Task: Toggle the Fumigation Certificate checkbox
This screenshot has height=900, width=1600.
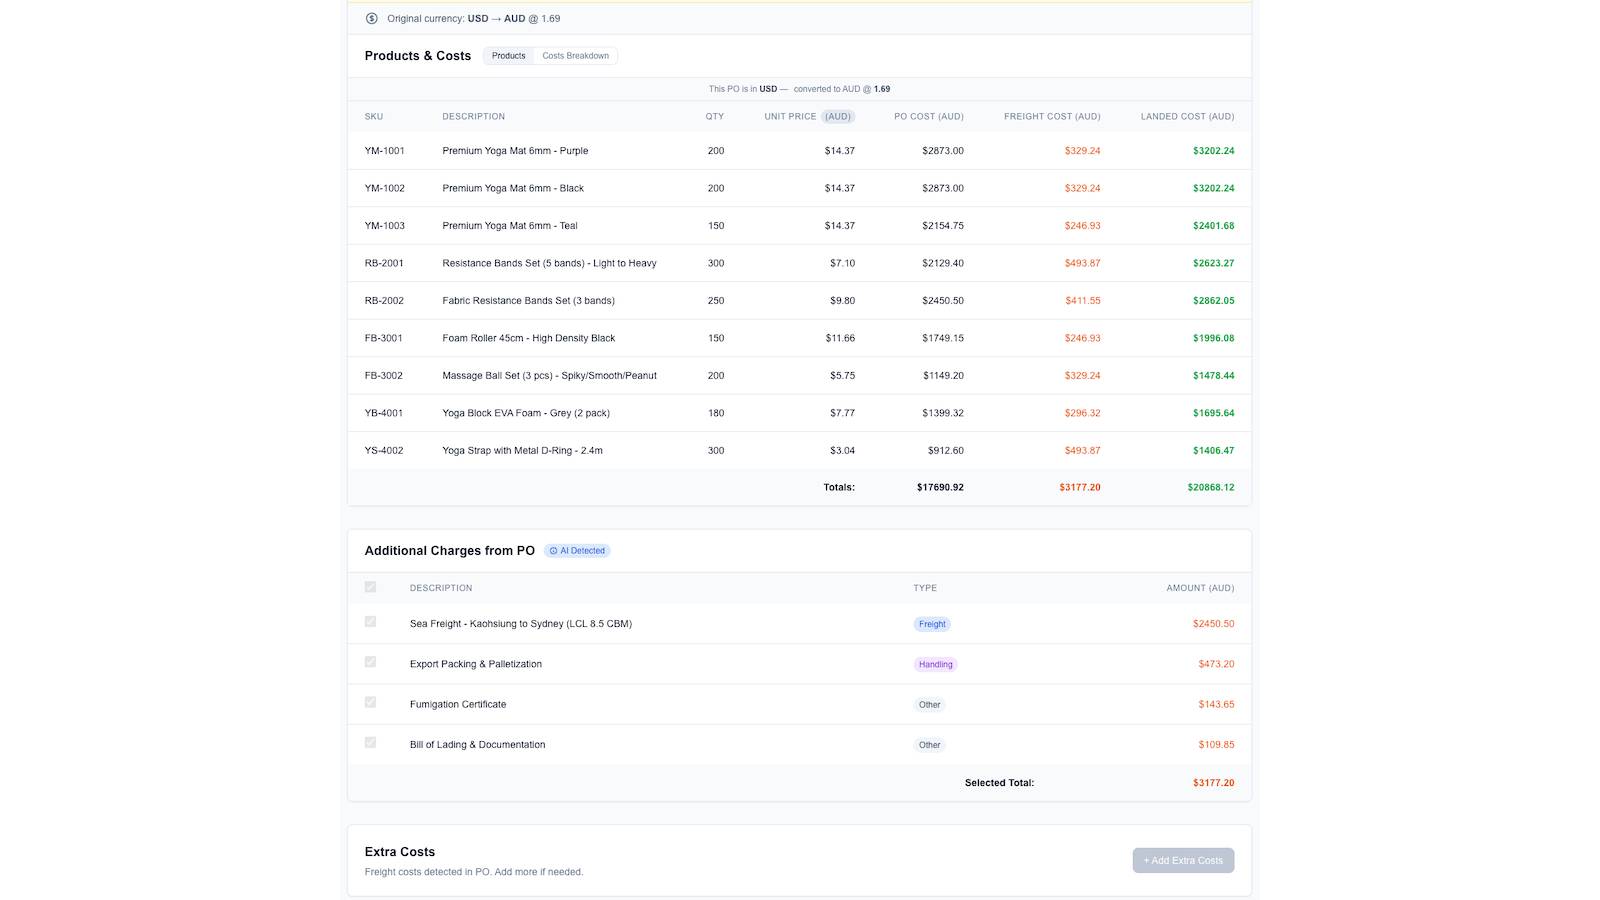Action: [x=370, y=702]
